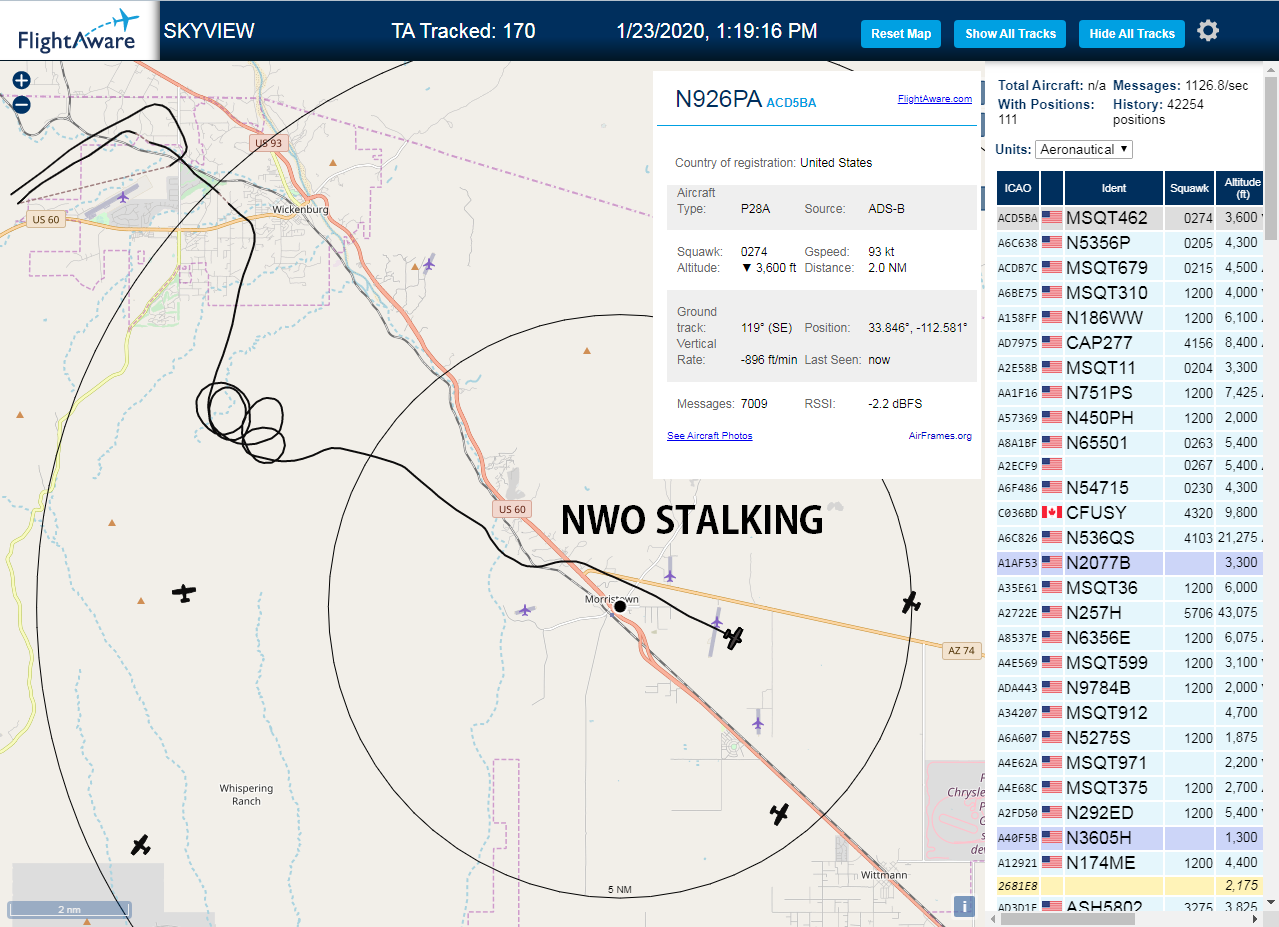The width and height of the screenshot is (1279, 927).
Task: Click the US flag in the N2077B row
Action: point(1052,562)
